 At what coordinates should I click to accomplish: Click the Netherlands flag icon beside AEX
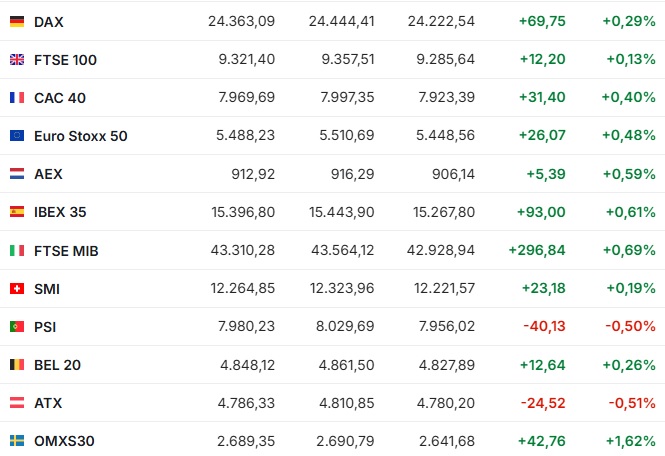(17, 174)
